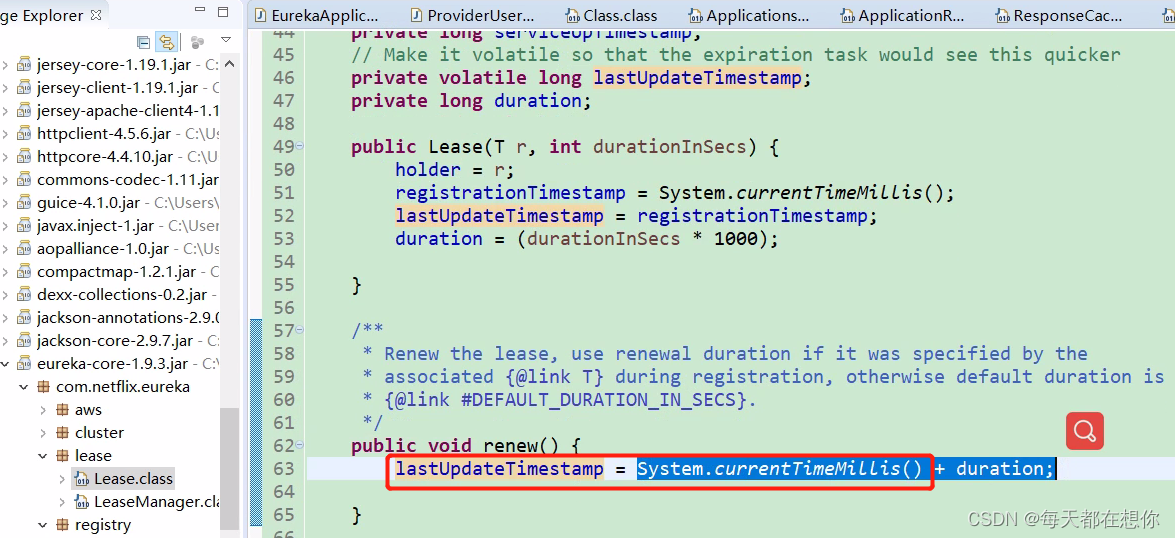Click the lease package icon

63,456
